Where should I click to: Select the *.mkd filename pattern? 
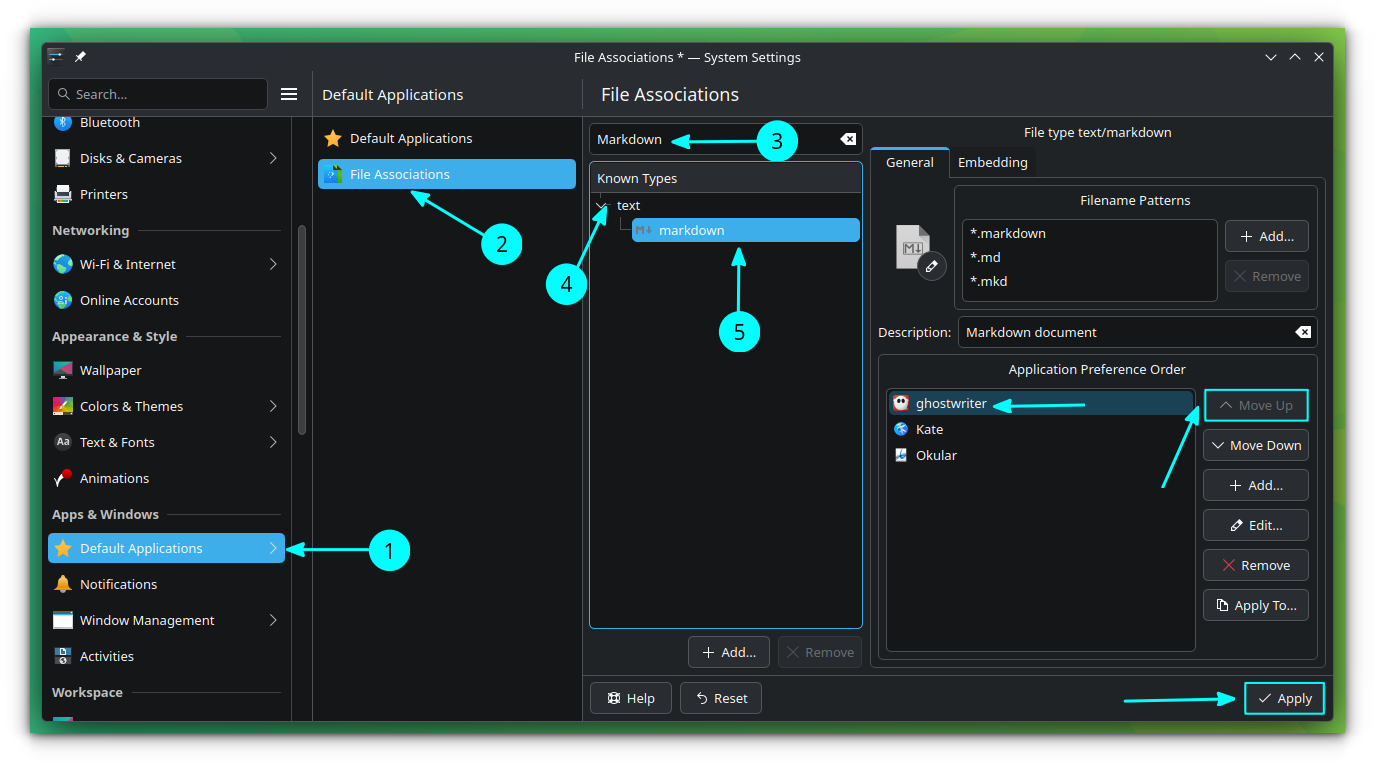[1089, 281]
